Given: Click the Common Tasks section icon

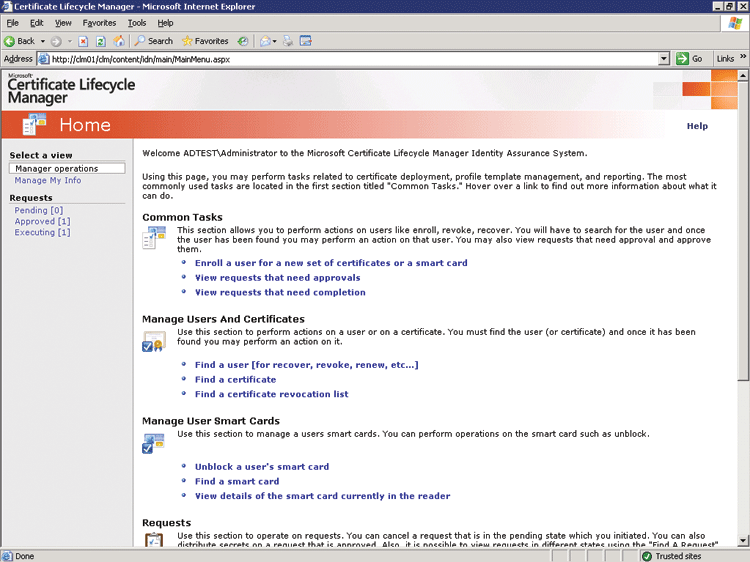Looking at the screenshot, I should pos(154,238).
